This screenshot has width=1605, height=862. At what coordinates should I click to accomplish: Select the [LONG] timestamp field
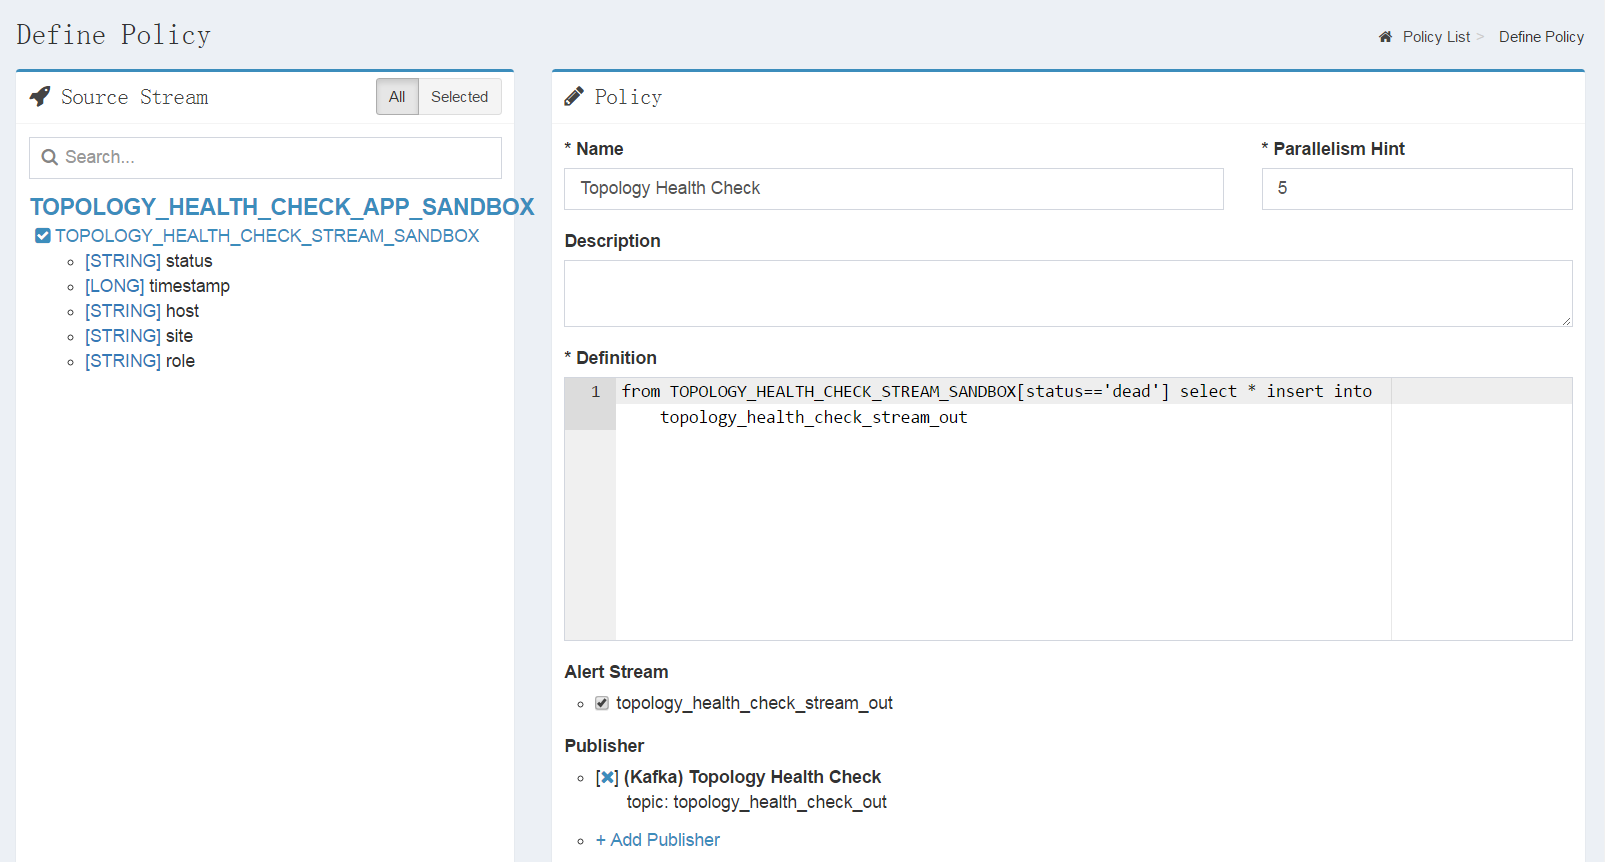click(157, 286)
